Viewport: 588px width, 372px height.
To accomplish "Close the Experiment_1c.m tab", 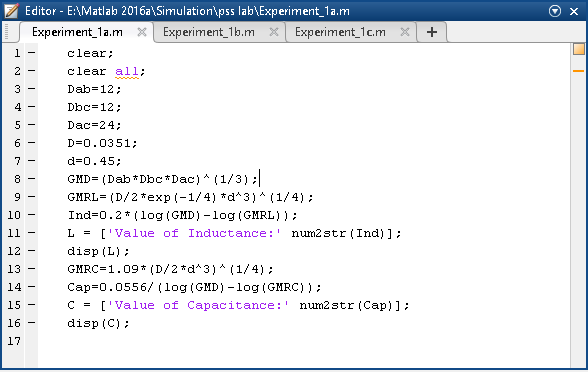I will click(405, 32).
